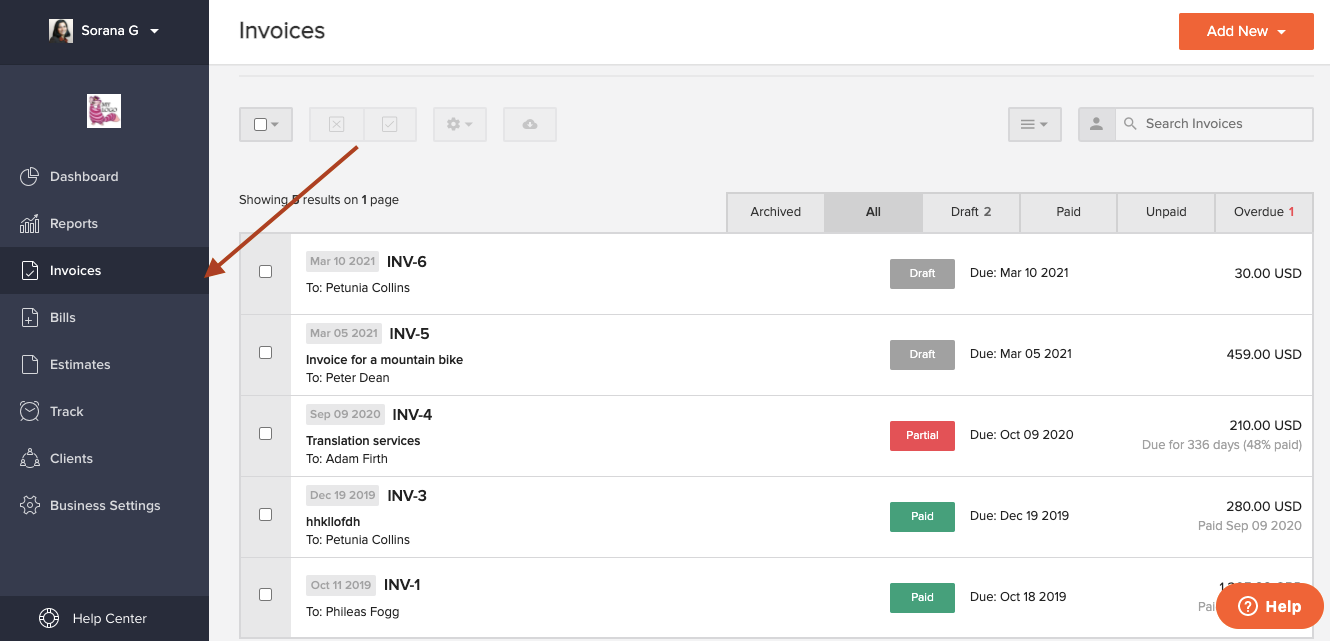Viewport: 1330px width, 641px height.
Task: Open invoice INV-6
Action: point(407,262)
